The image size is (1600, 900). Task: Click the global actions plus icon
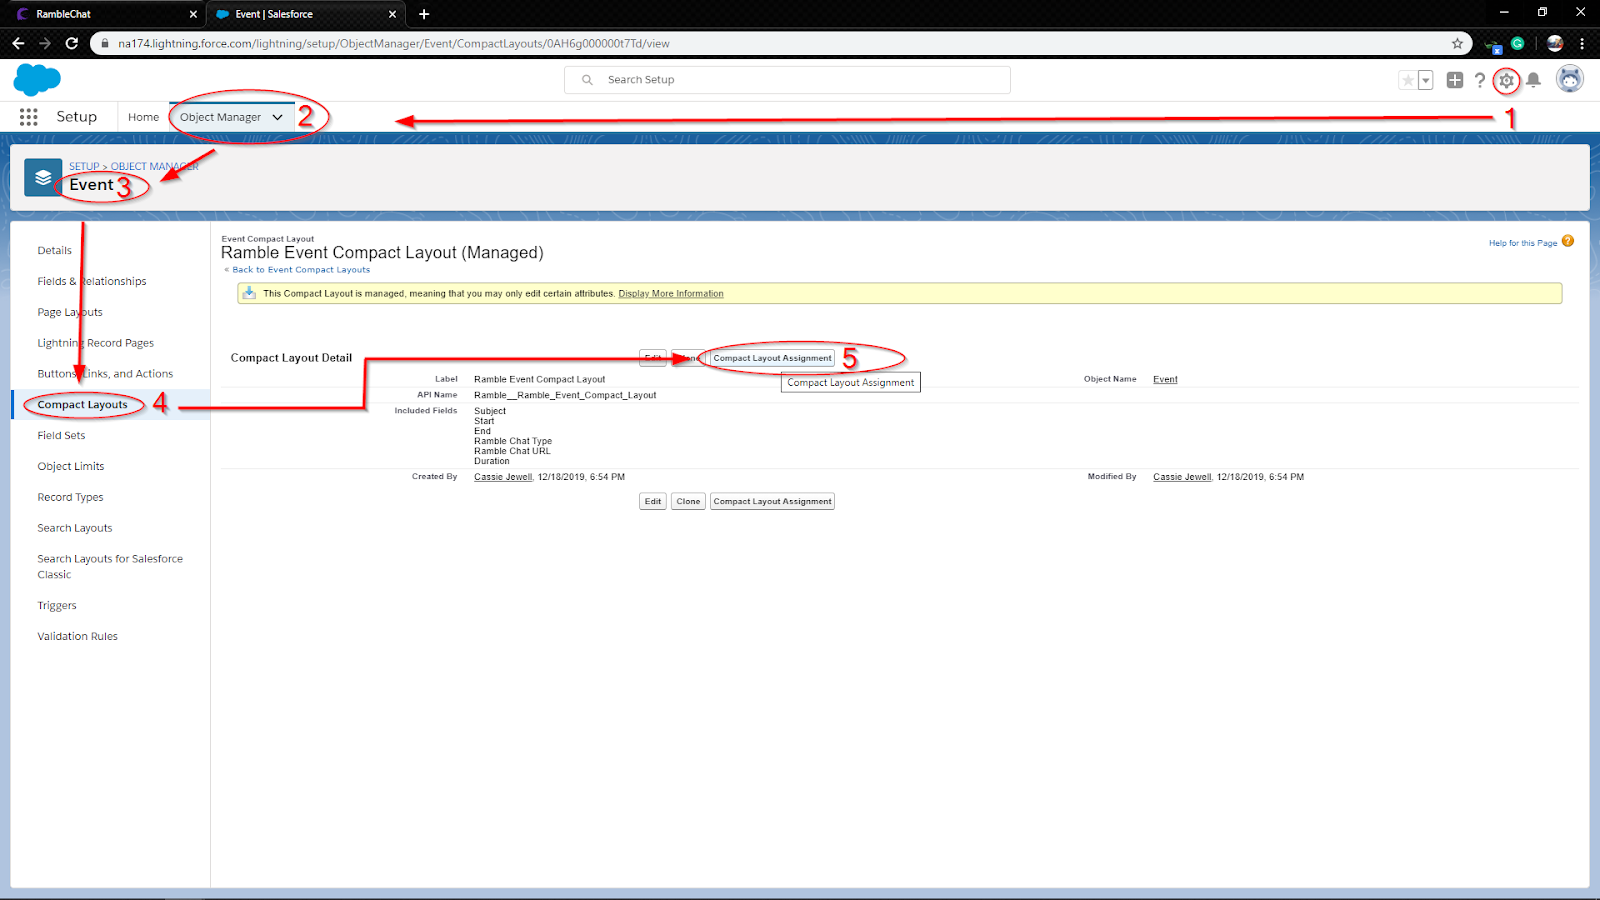tap(1455, 80)
